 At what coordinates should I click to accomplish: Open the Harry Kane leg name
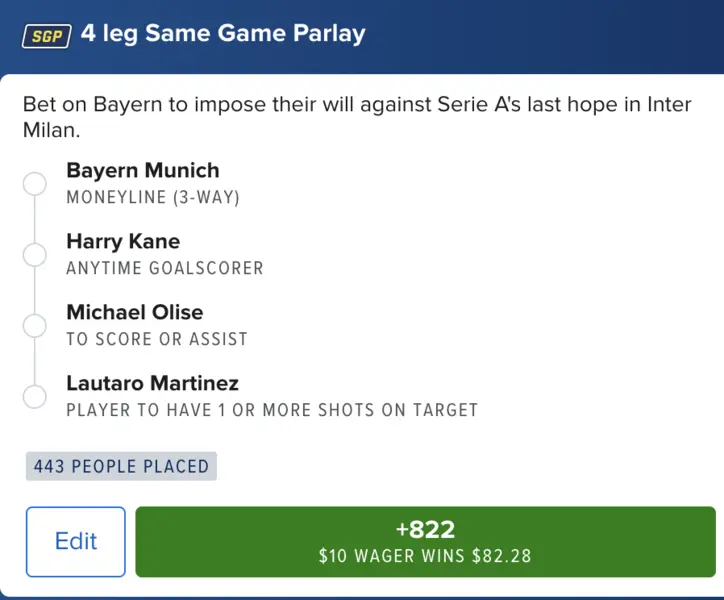coord(123,242)
